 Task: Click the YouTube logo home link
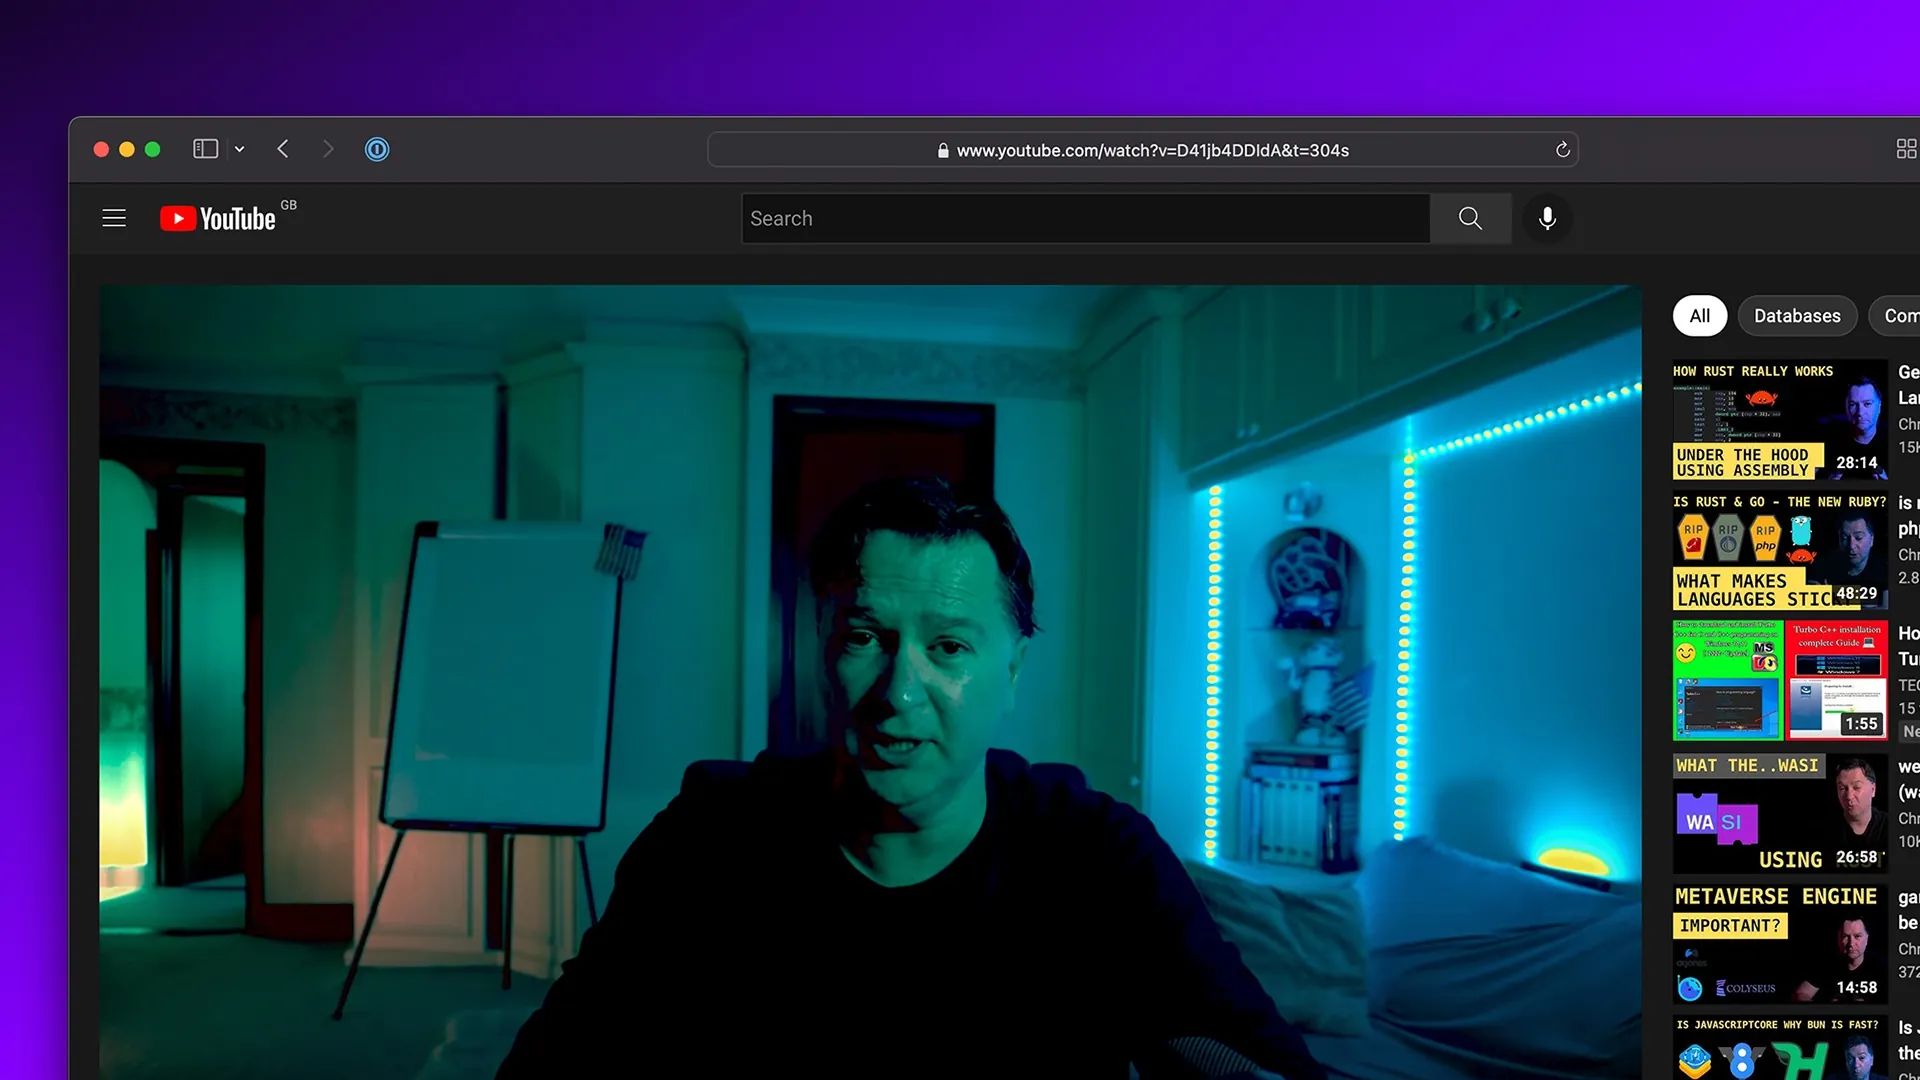(218, 219)
